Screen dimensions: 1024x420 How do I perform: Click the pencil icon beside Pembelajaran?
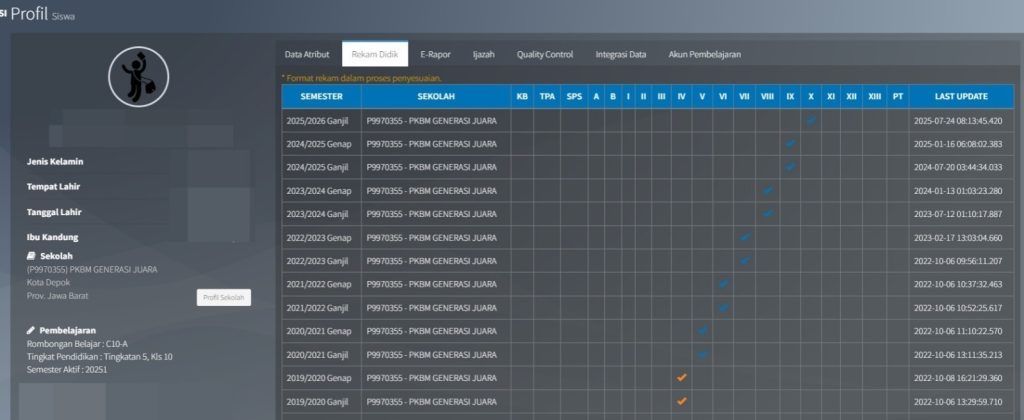coord(31,330)
